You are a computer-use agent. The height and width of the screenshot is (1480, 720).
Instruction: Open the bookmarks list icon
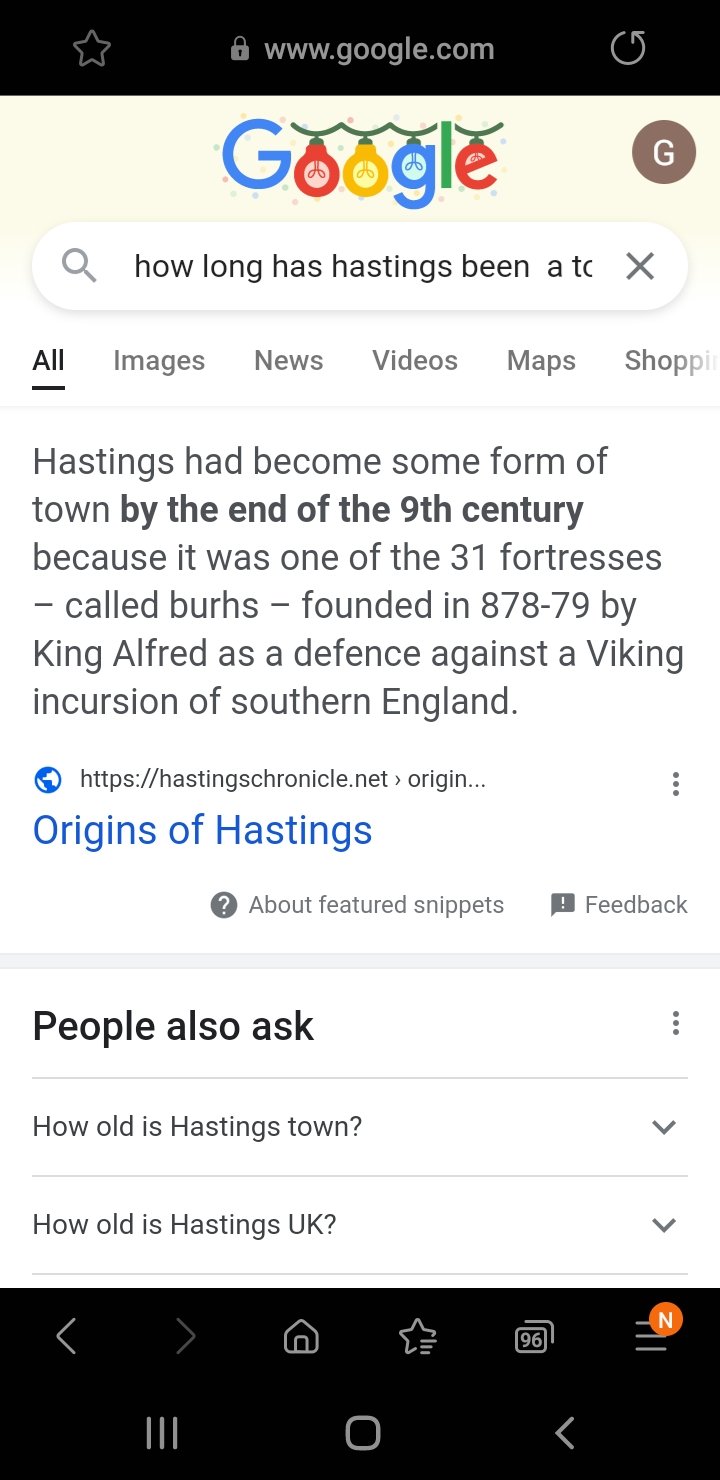(417, 1336)
